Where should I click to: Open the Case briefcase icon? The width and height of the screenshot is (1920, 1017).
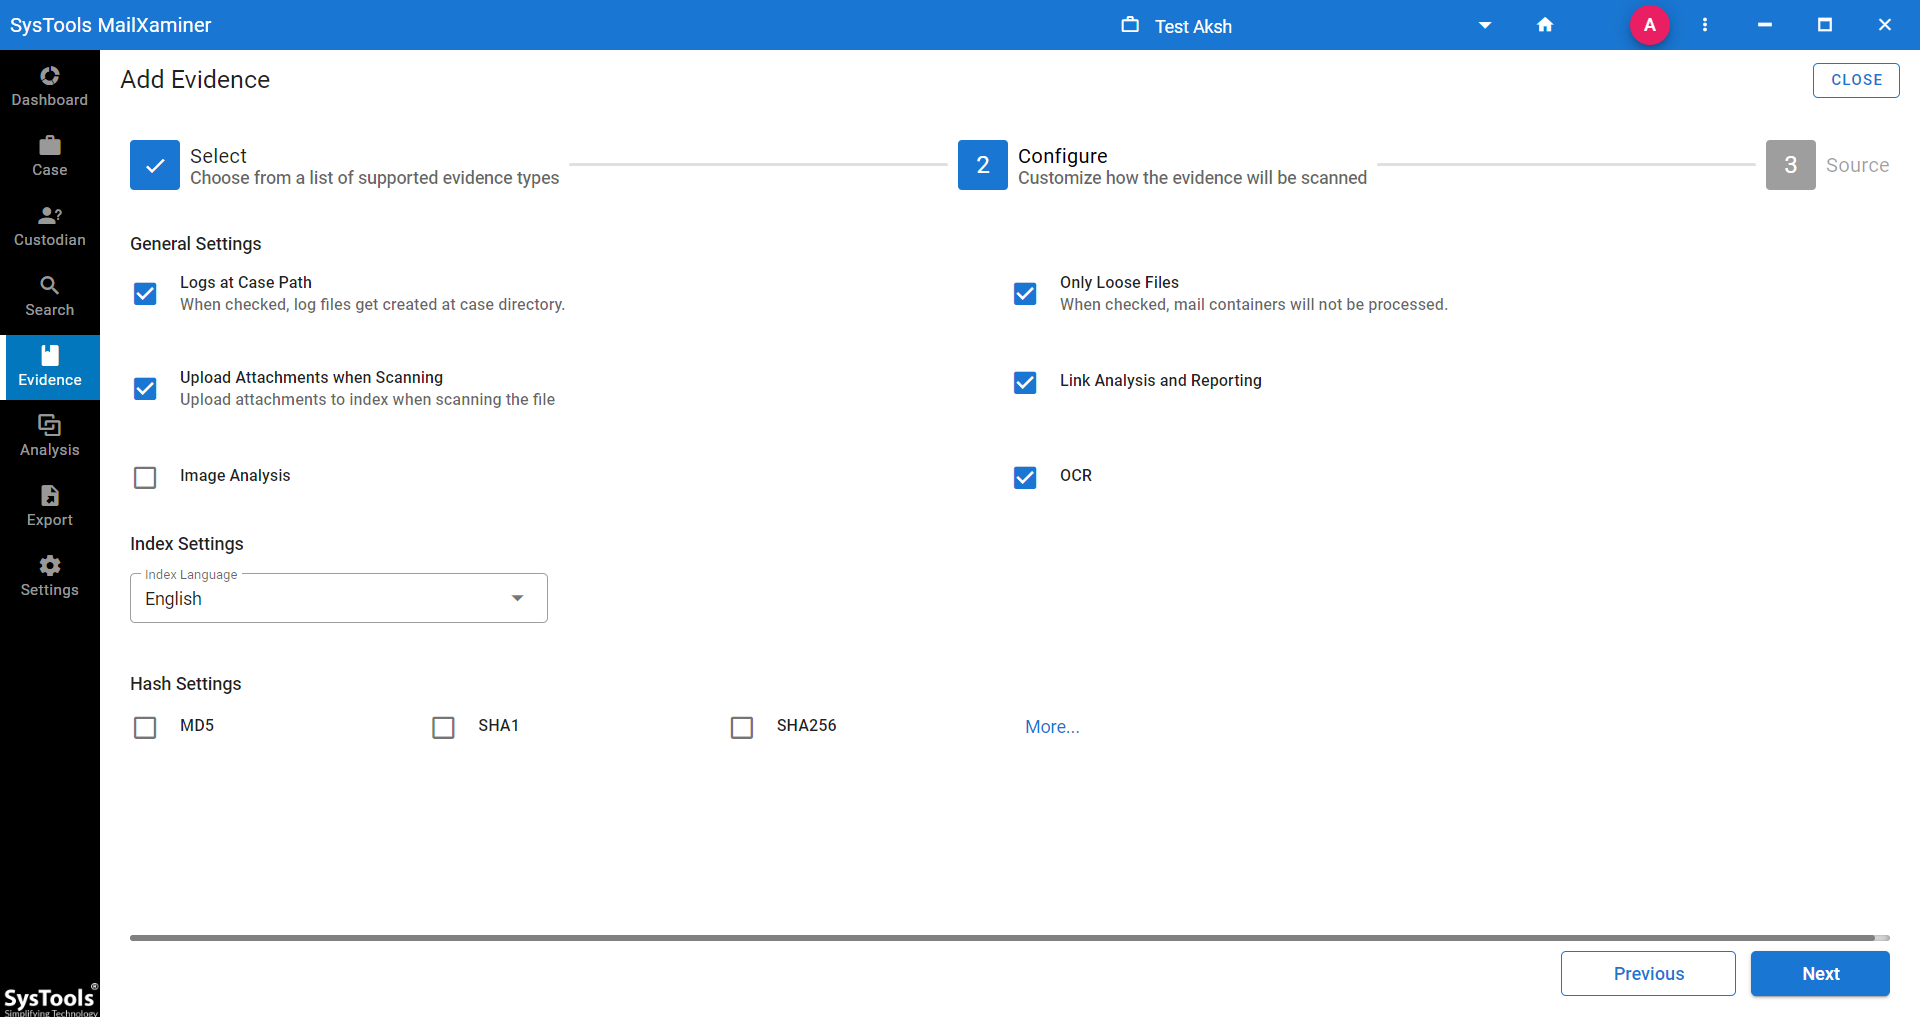pos(49,146)
